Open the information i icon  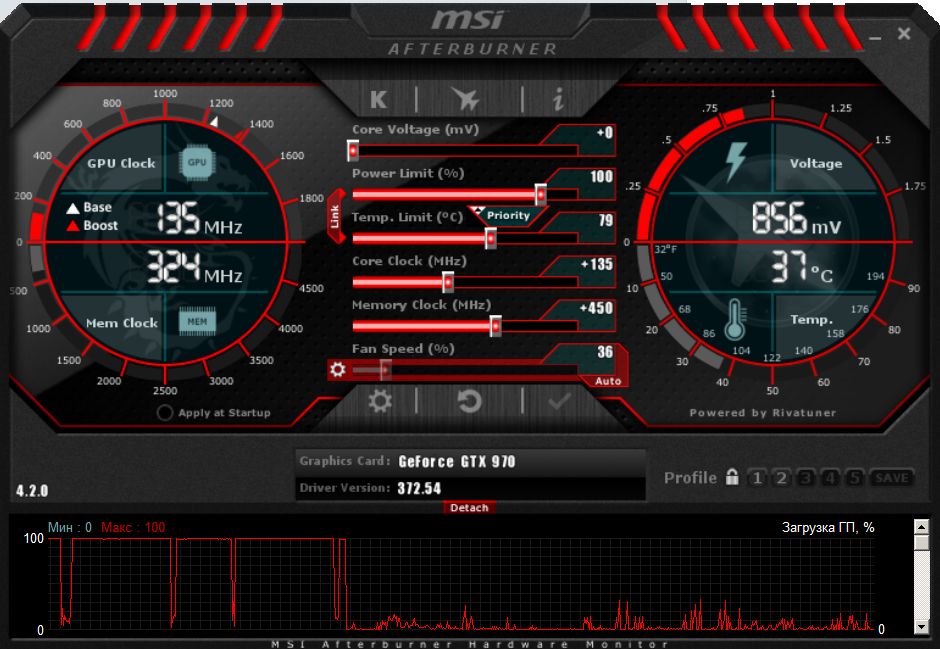pos(558,99)
